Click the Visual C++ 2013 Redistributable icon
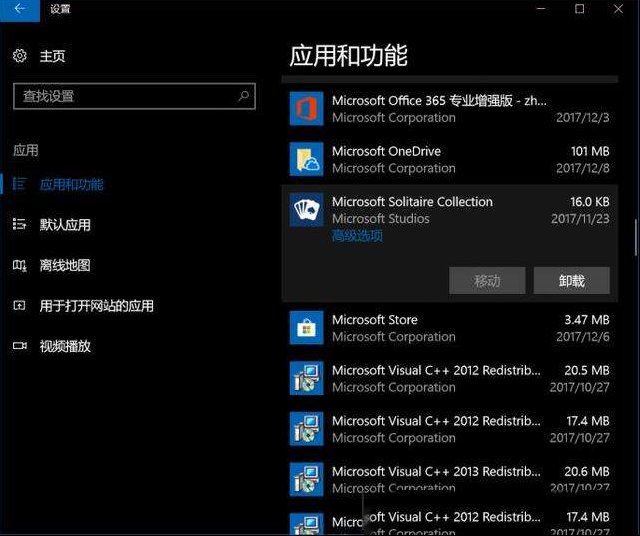 pyautogui.click(x=307, y=479)
